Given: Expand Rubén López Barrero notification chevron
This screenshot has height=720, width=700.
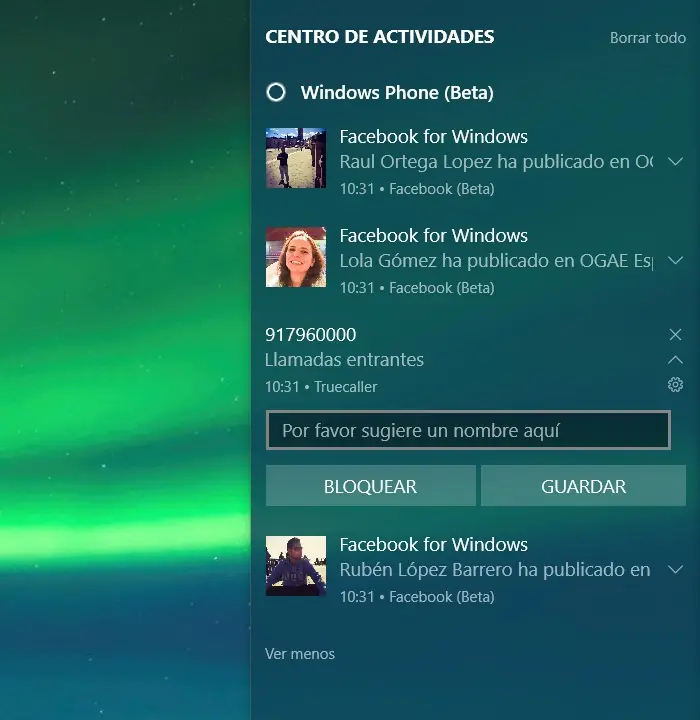Looking at the screenshot, I should (x=675, y=569).
